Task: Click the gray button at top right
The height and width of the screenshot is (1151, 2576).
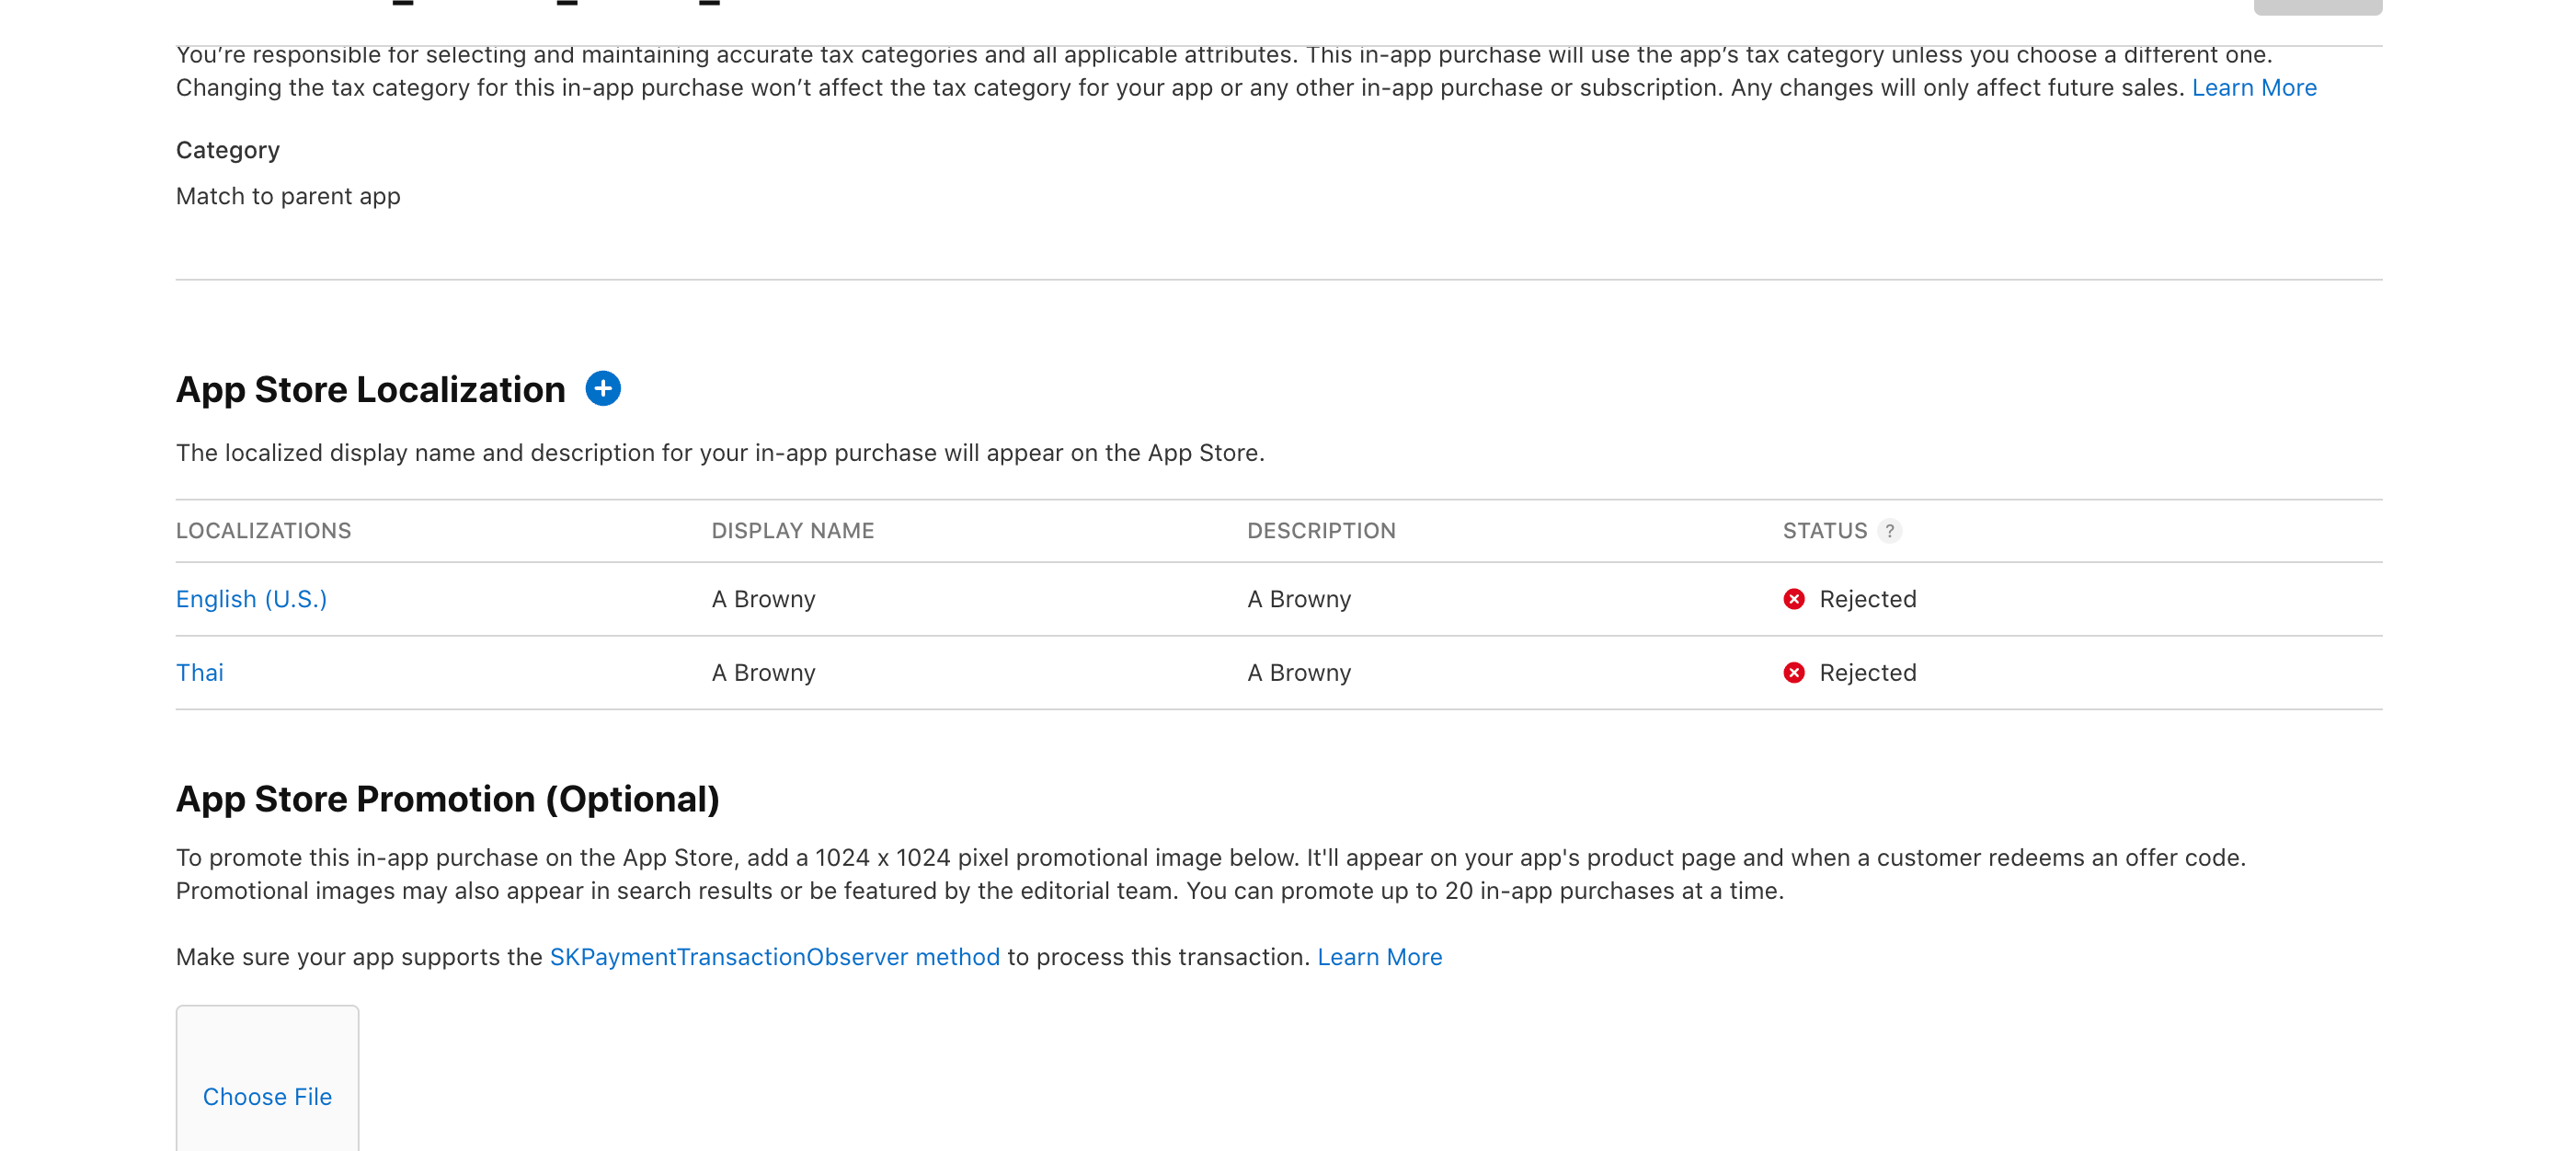Action: tap(2316, 6)
